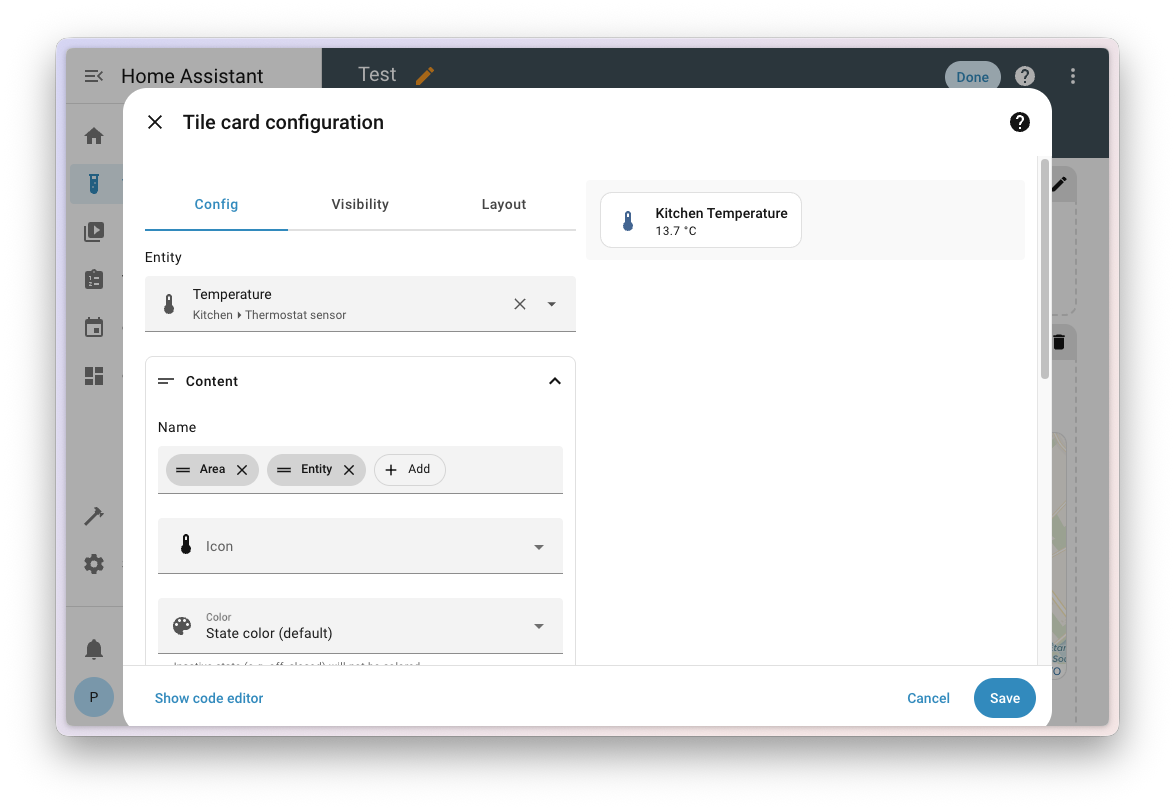The width and height of the screenshot is (1175, 810).
Task: Open the Calendar sidebar icon
Action: point(93,327)
